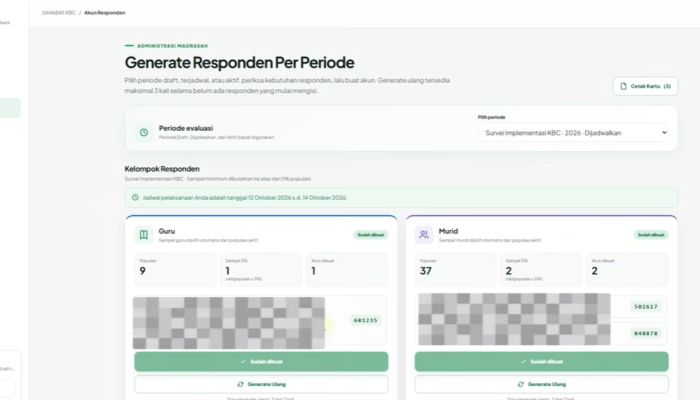Screen dimensions: 700x400
Task: Click the Murid account code 502617
Action: tap(646, 307)
